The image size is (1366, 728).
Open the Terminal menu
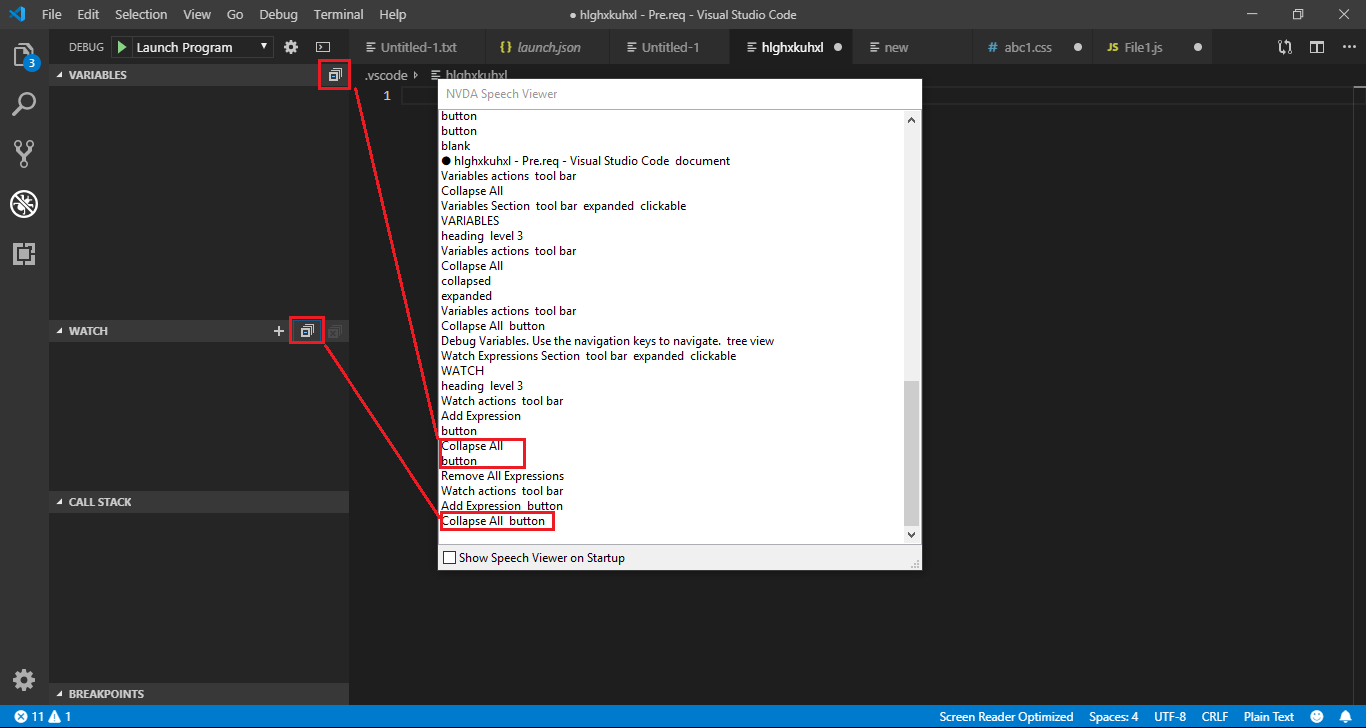tap(337, 14)
